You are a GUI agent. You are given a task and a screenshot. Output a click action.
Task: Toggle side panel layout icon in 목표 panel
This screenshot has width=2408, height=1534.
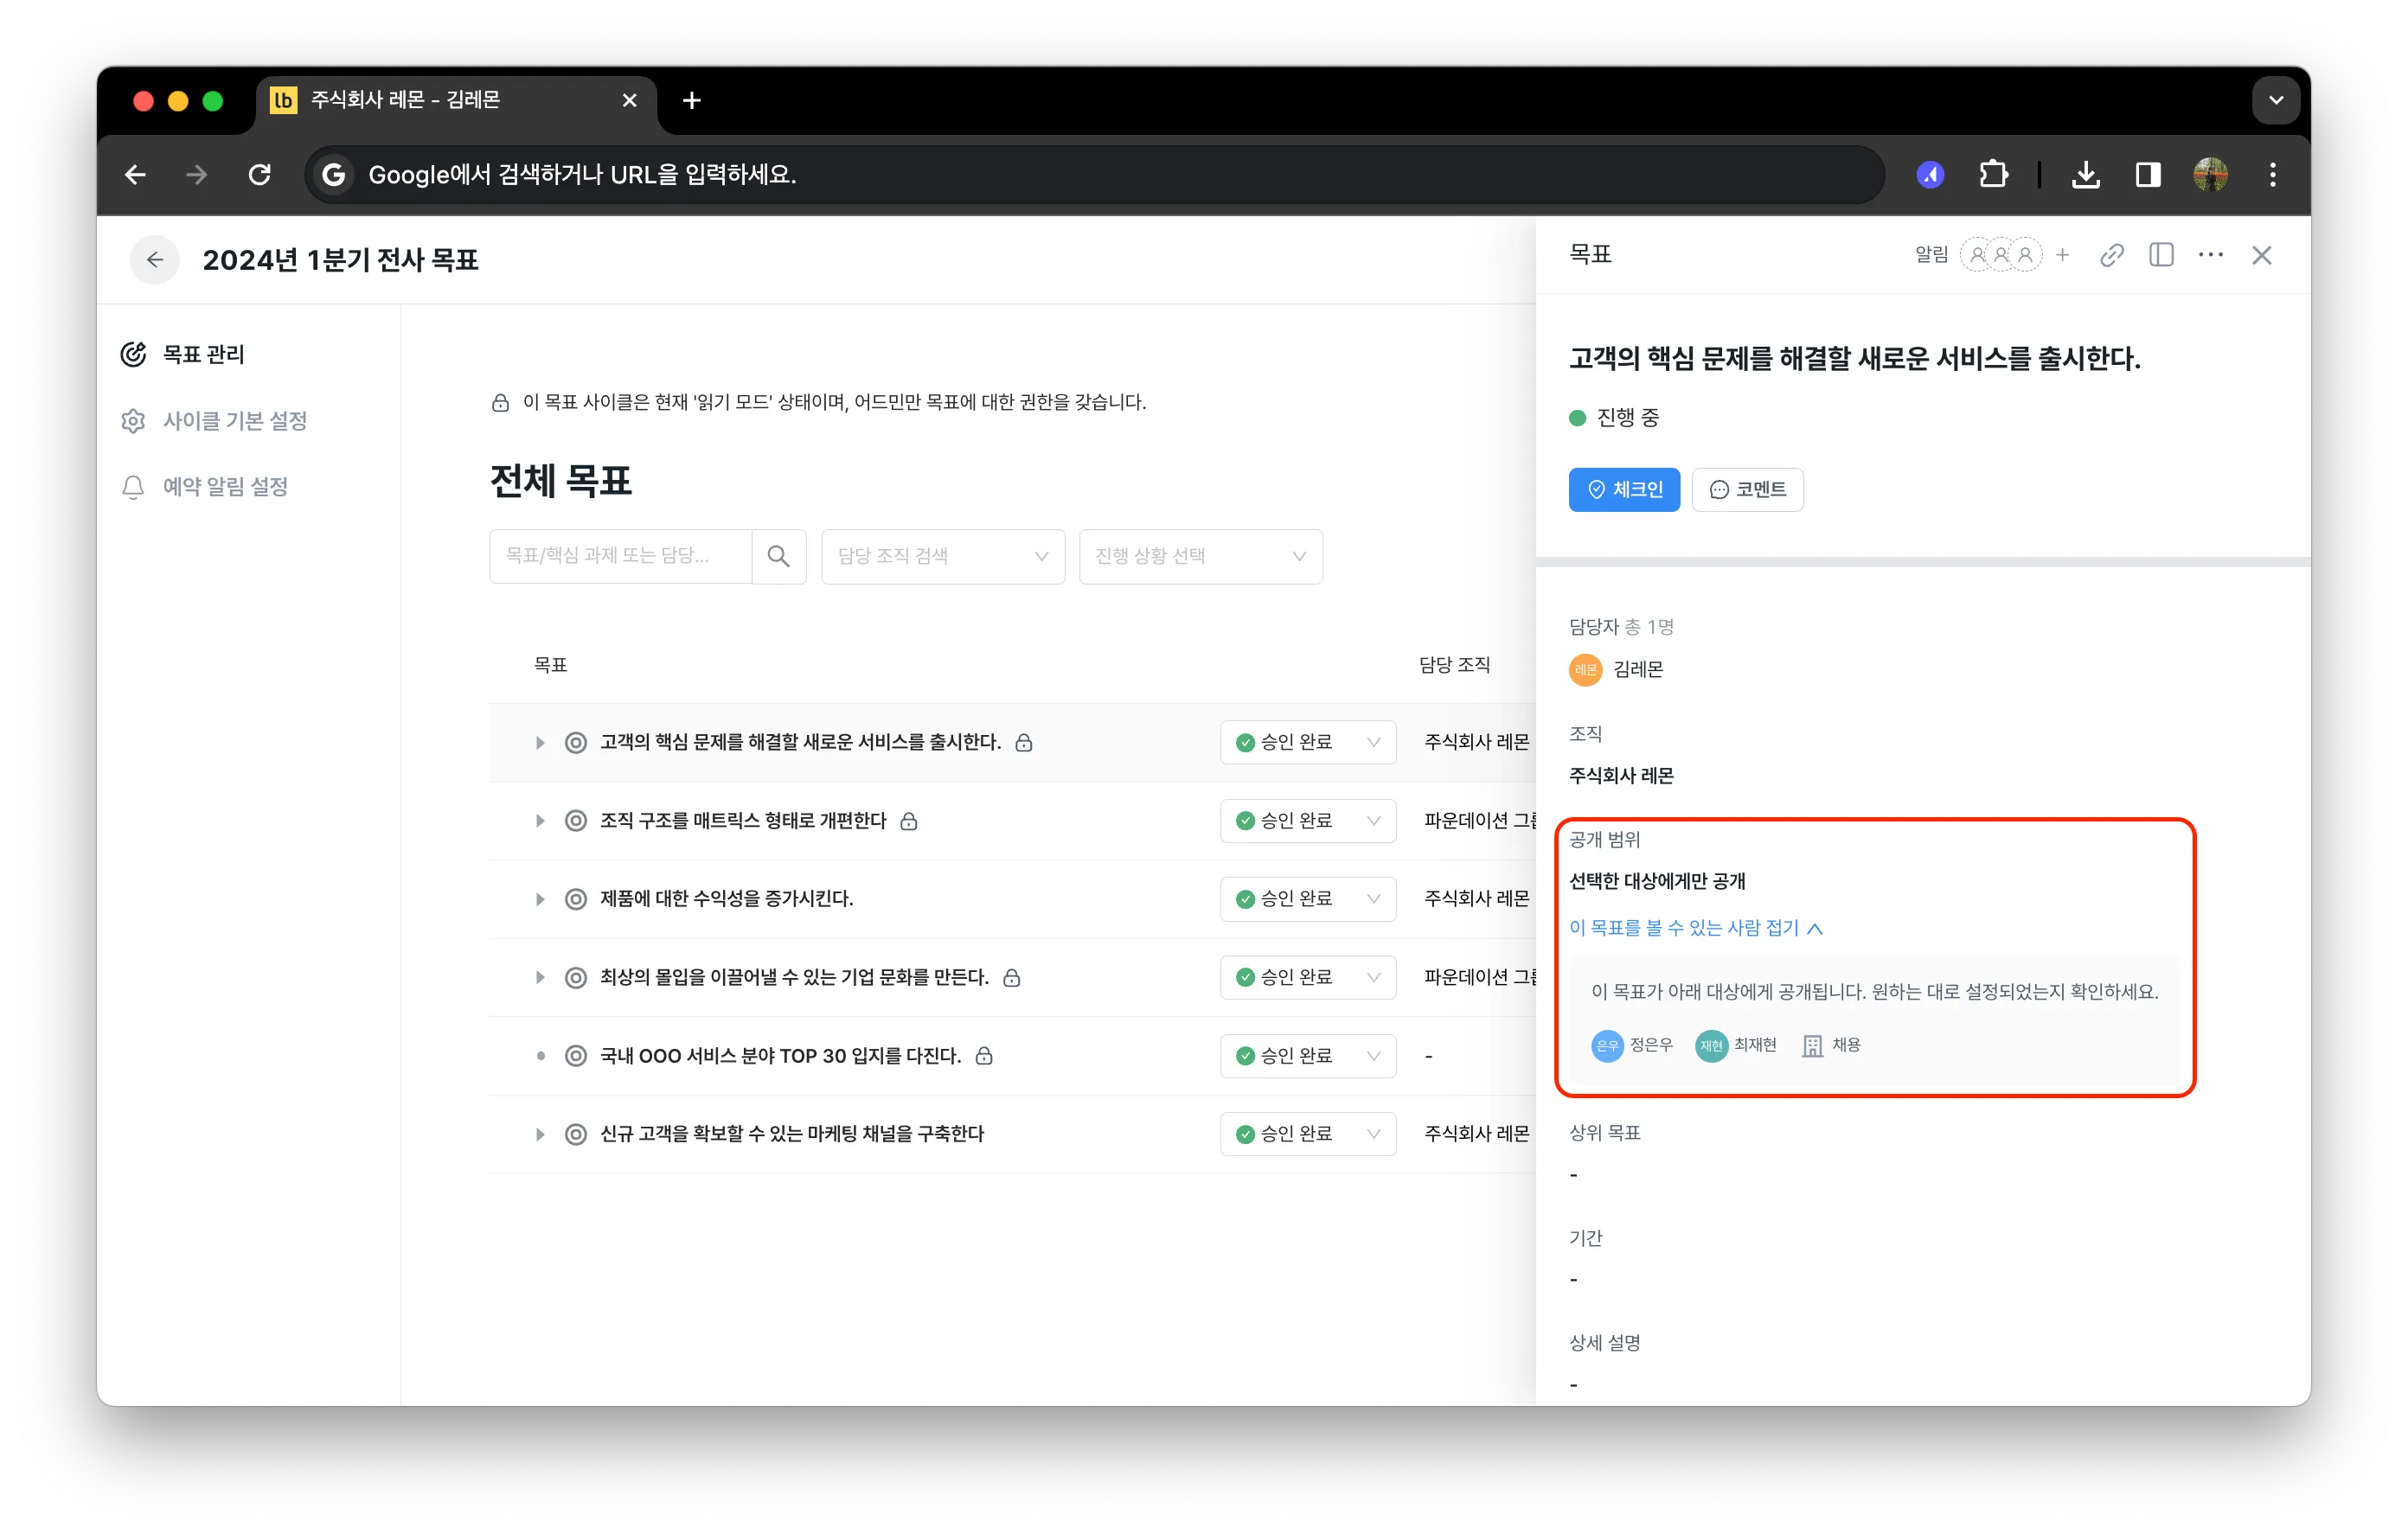click(2161, 255)
